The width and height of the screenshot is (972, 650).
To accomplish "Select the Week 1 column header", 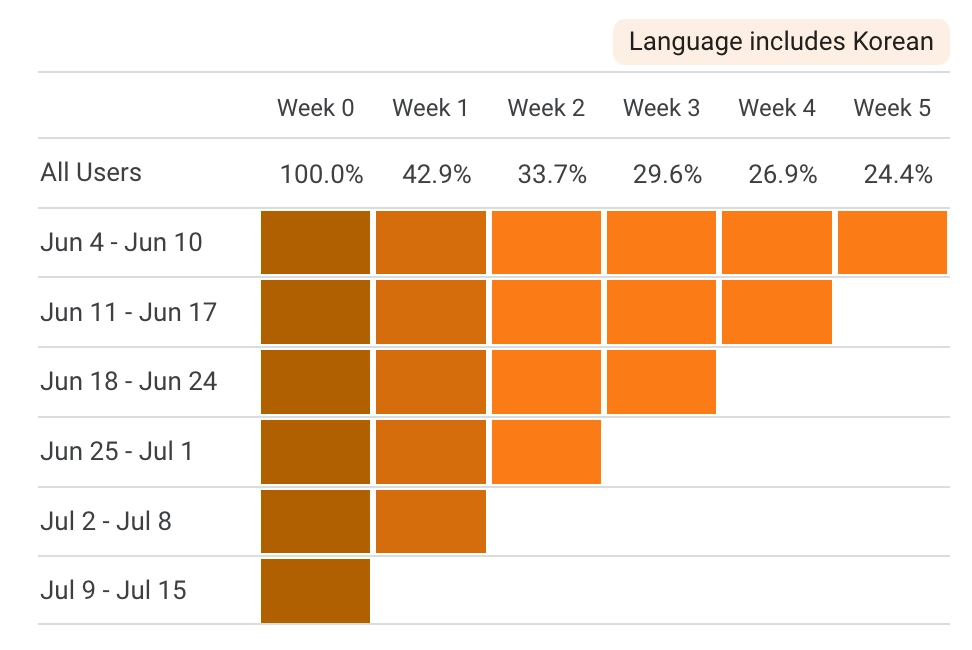I will pyautogui.click(x=430, y=108).
